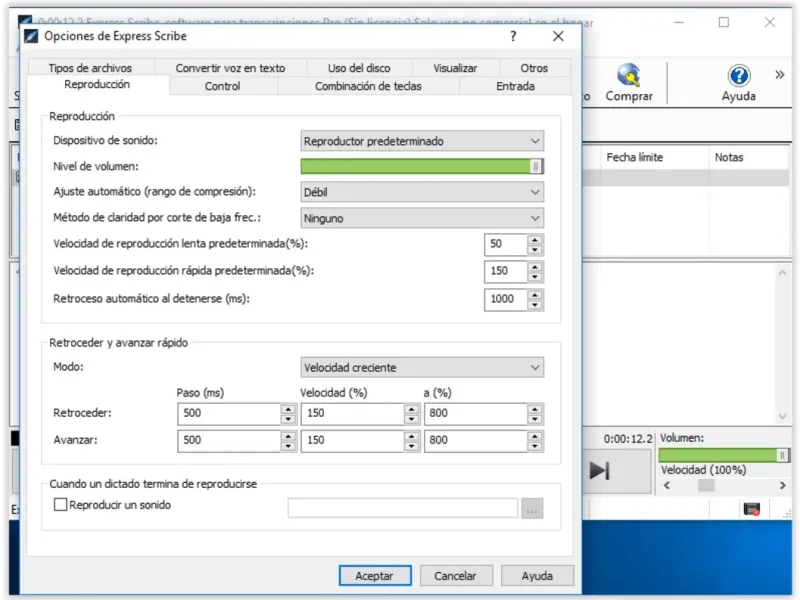
Task: Click the Cancelar button
Action: pyautogui.click(x=456, y=576)
